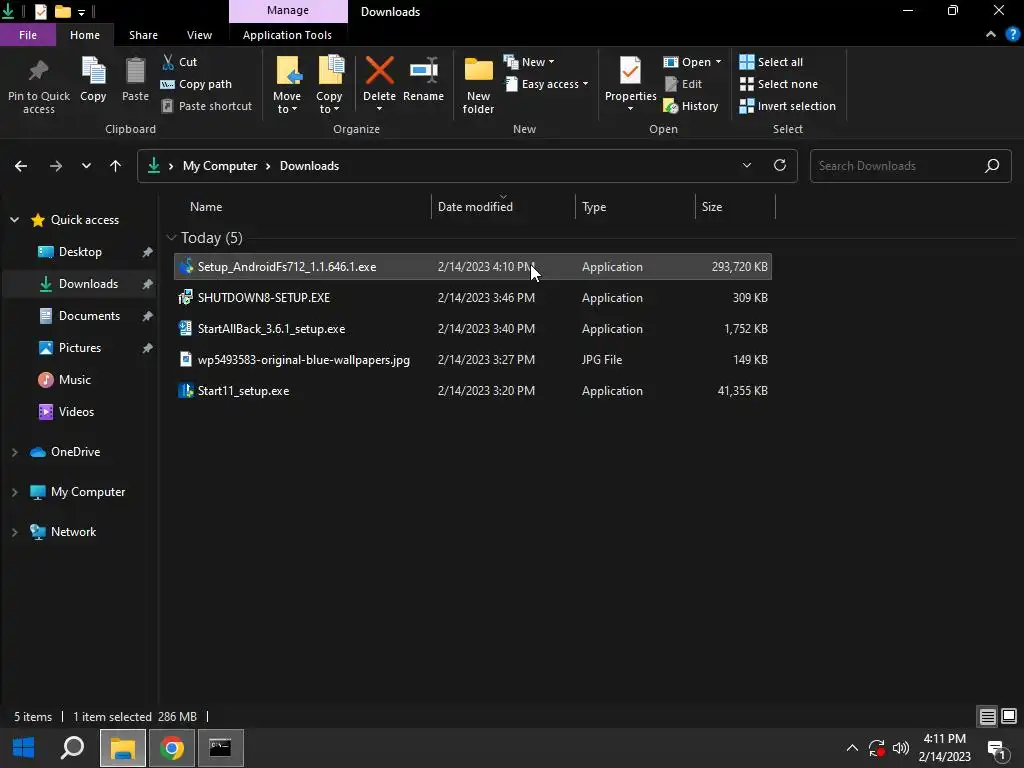Open file History
The height and width of the screenshot is (768, 1024).
pyautogui.click(x=691, y=106)
